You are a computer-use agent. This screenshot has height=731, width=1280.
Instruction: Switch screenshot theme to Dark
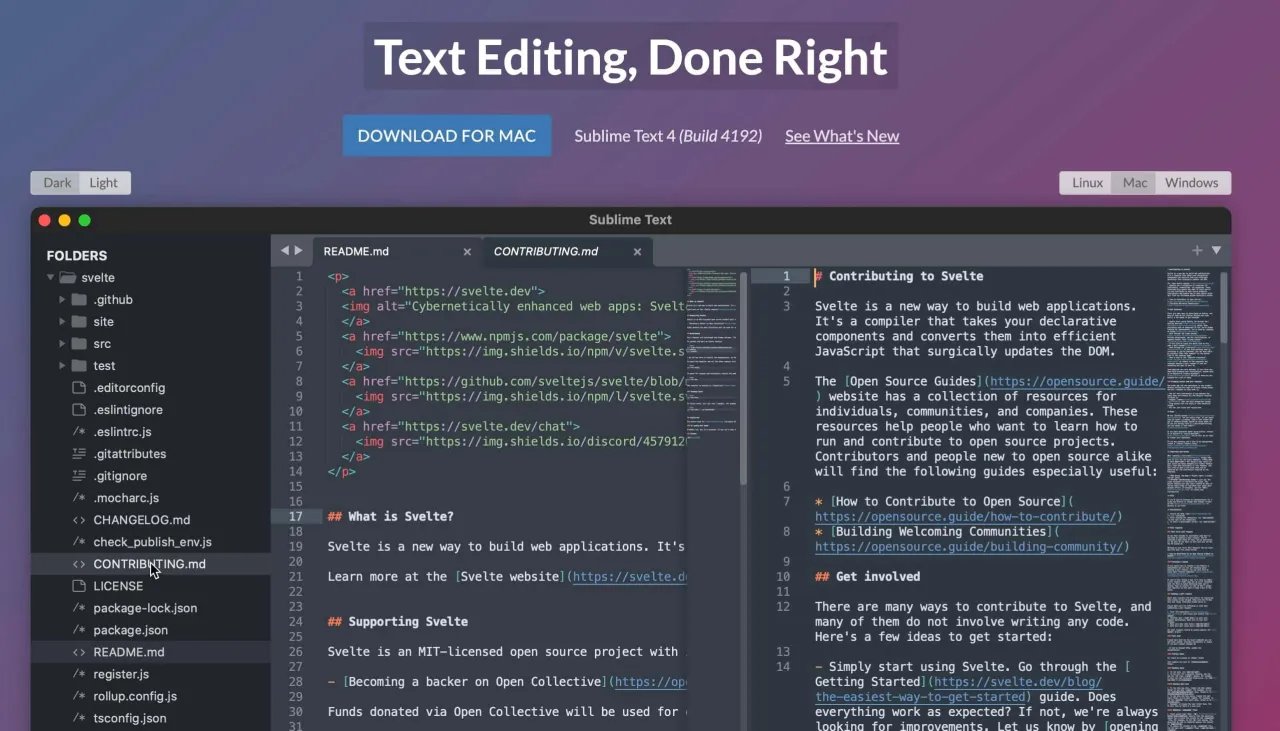click(x=57, y=183)
